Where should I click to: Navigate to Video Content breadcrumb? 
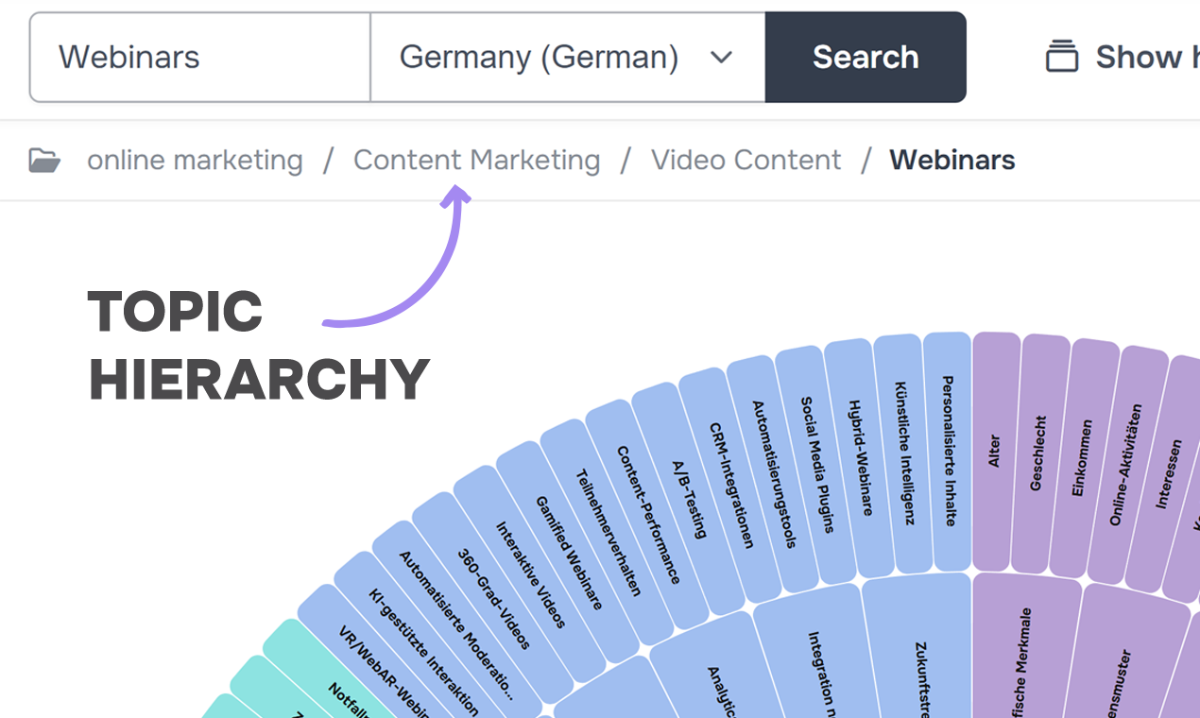pos(746,160)
